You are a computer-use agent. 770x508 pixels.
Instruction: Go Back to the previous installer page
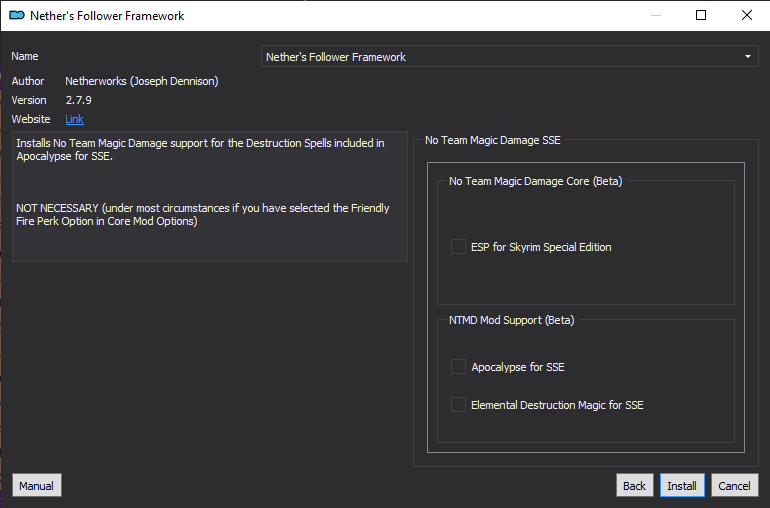634,485
